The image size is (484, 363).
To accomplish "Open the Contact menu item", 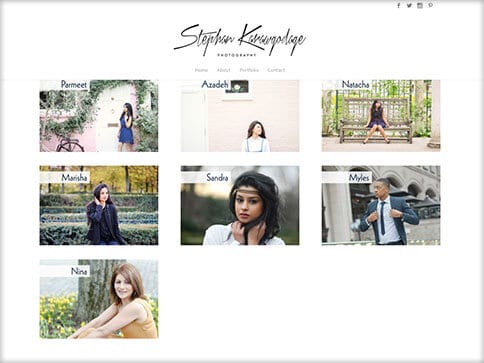I will pyautogui.click(x=276, y=70).
